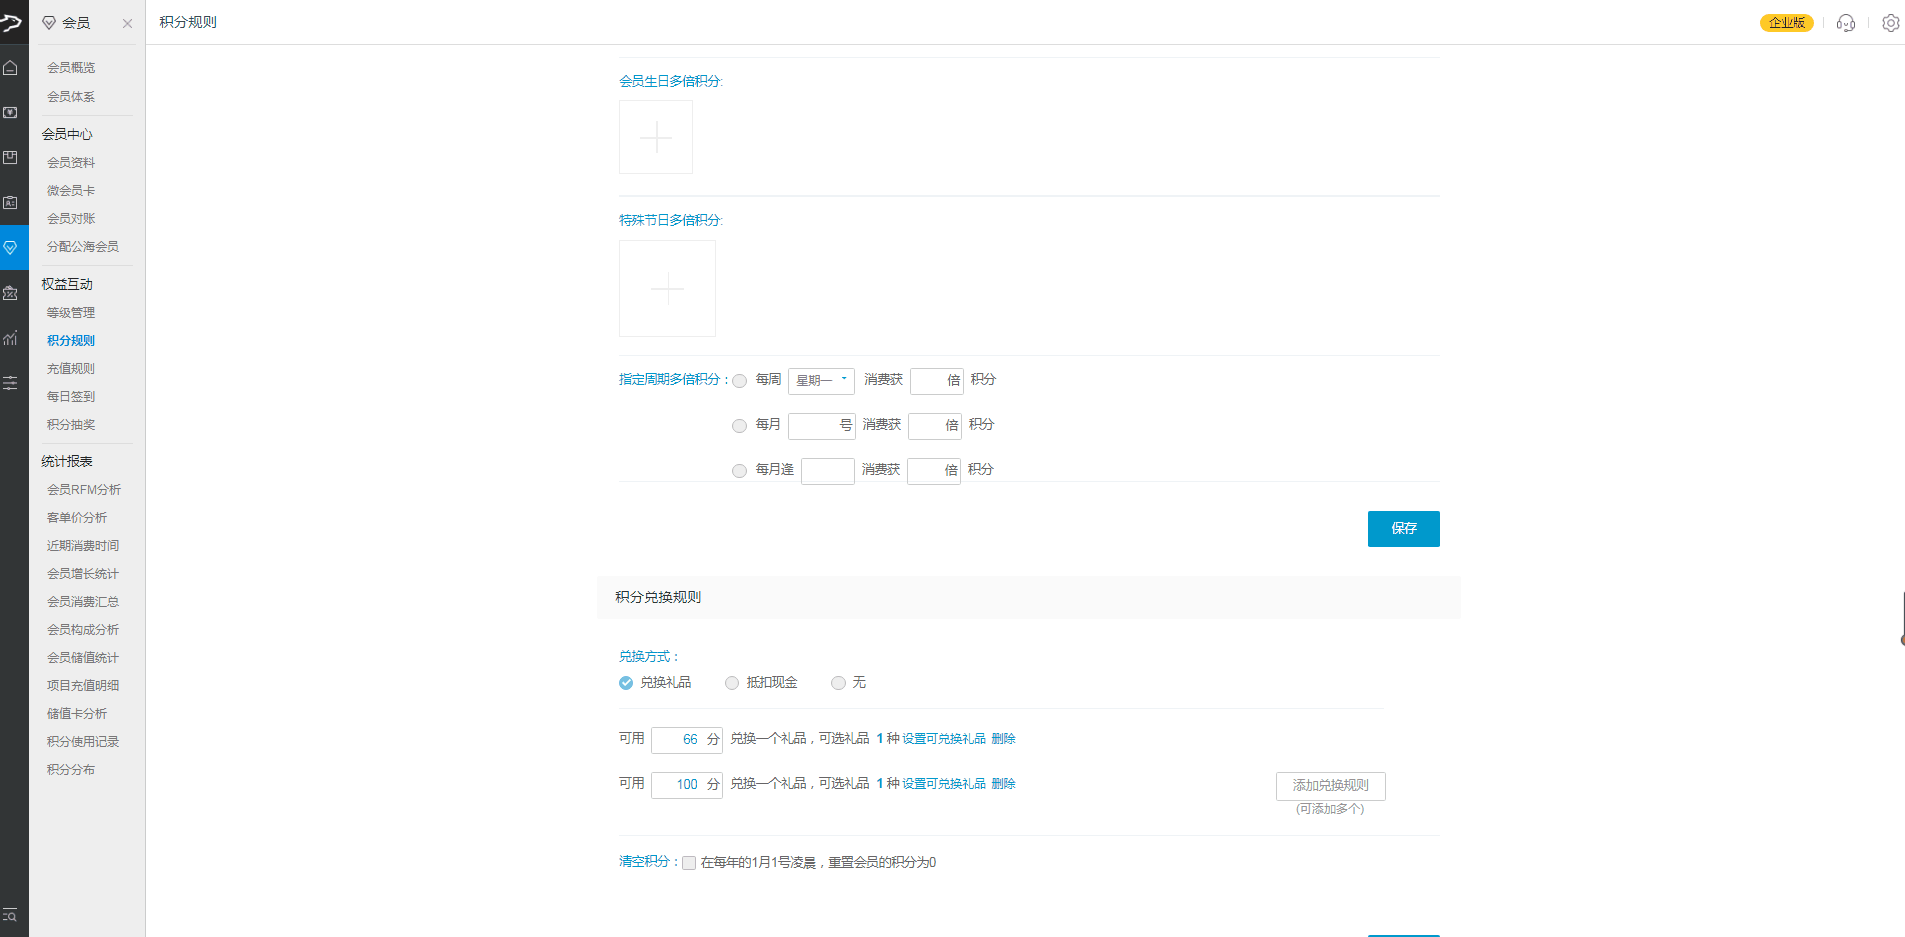The width and height of the screenshot is (1905, 937).
Task: Go to 会员RFM分析 report
Action: pyautogui.click(x=84, y=490)
